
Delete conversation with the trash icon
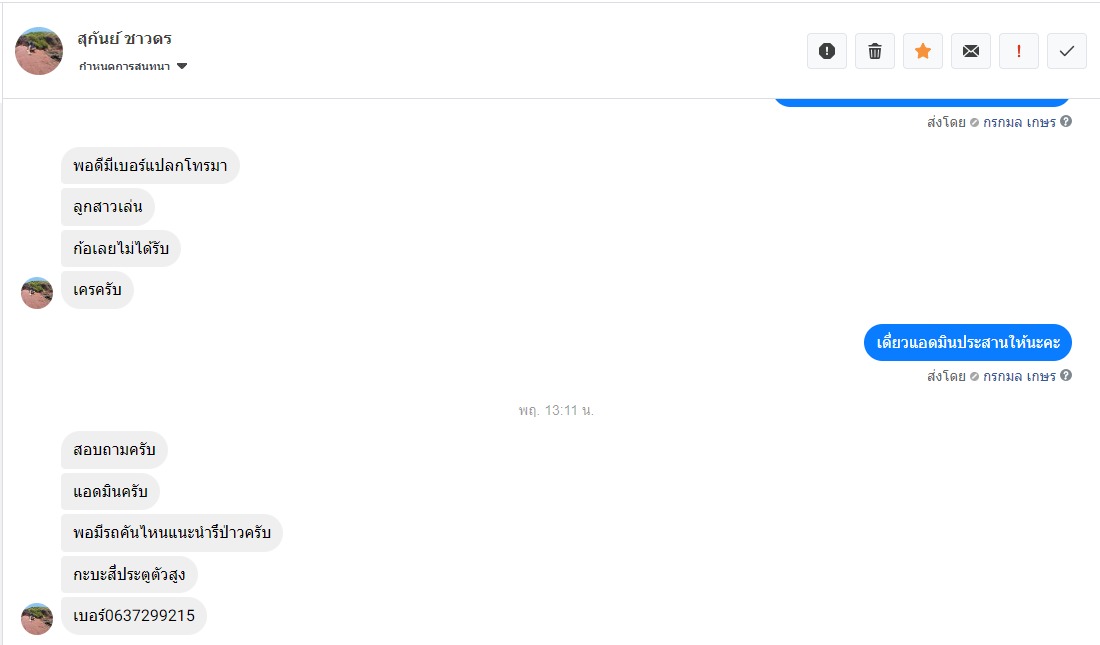pyautogui.click(x=875, y=51)
